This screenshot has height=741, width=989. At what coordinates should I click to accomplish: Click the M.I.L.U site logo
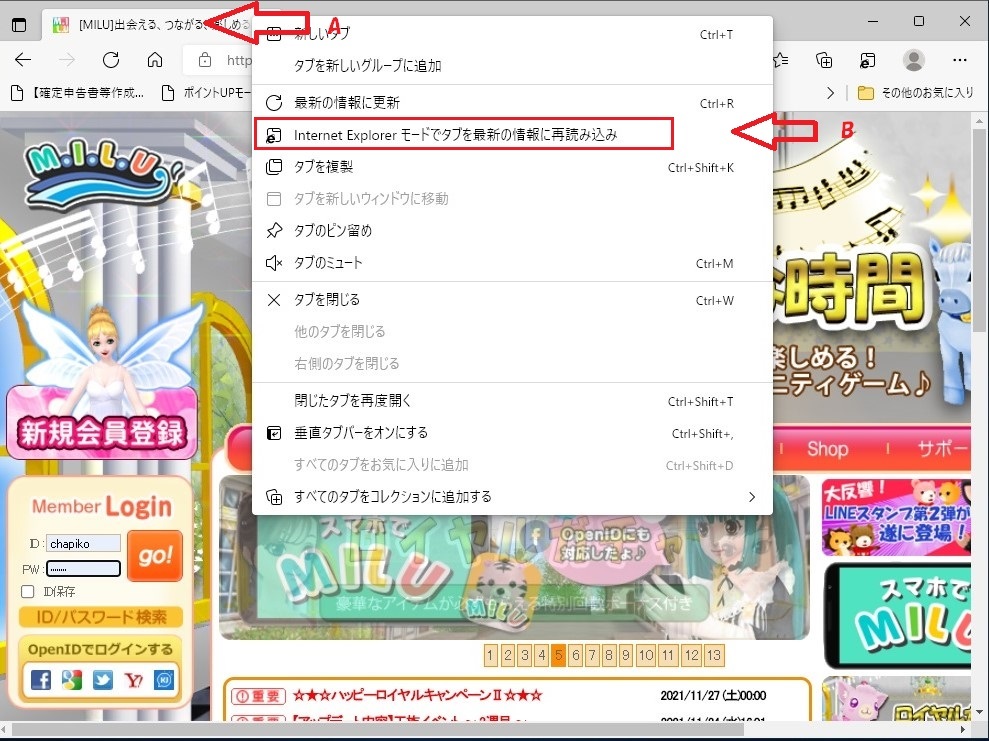point(102,172)
